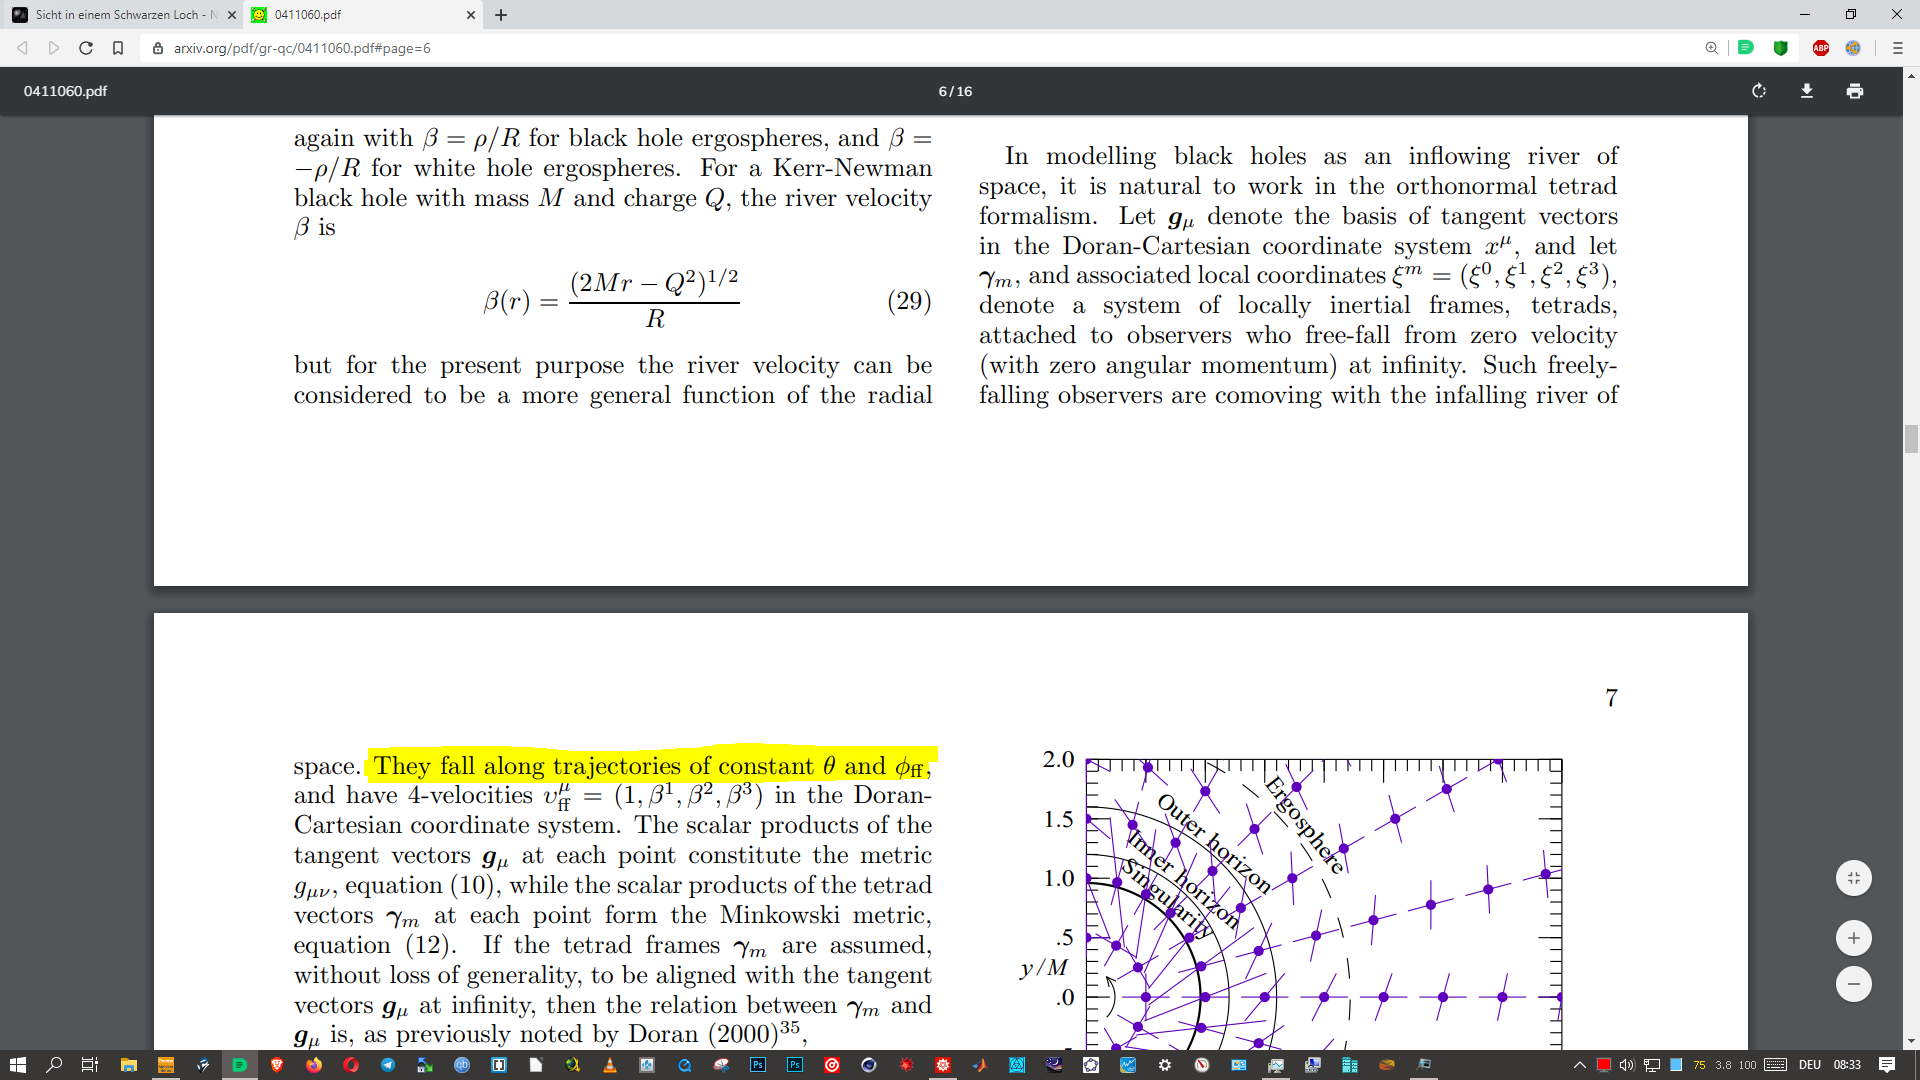Reload the current page
The width and height of the screenshot is (1920, 1080).
pyautogui.click(x=86, y=48)
